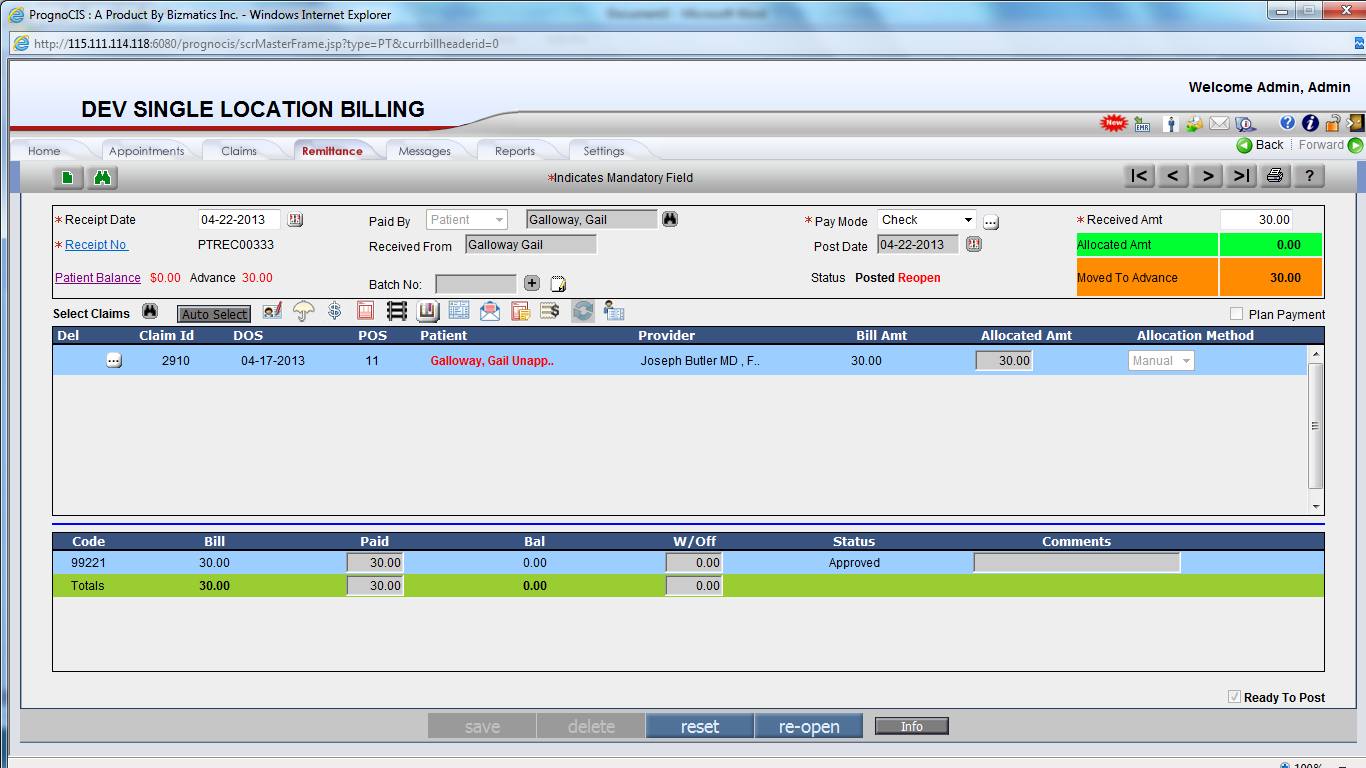Toggle the Ready To Post checkbox
Image resolution: width=1366 pixels, height=768 pixels.
click(1234, 697)
